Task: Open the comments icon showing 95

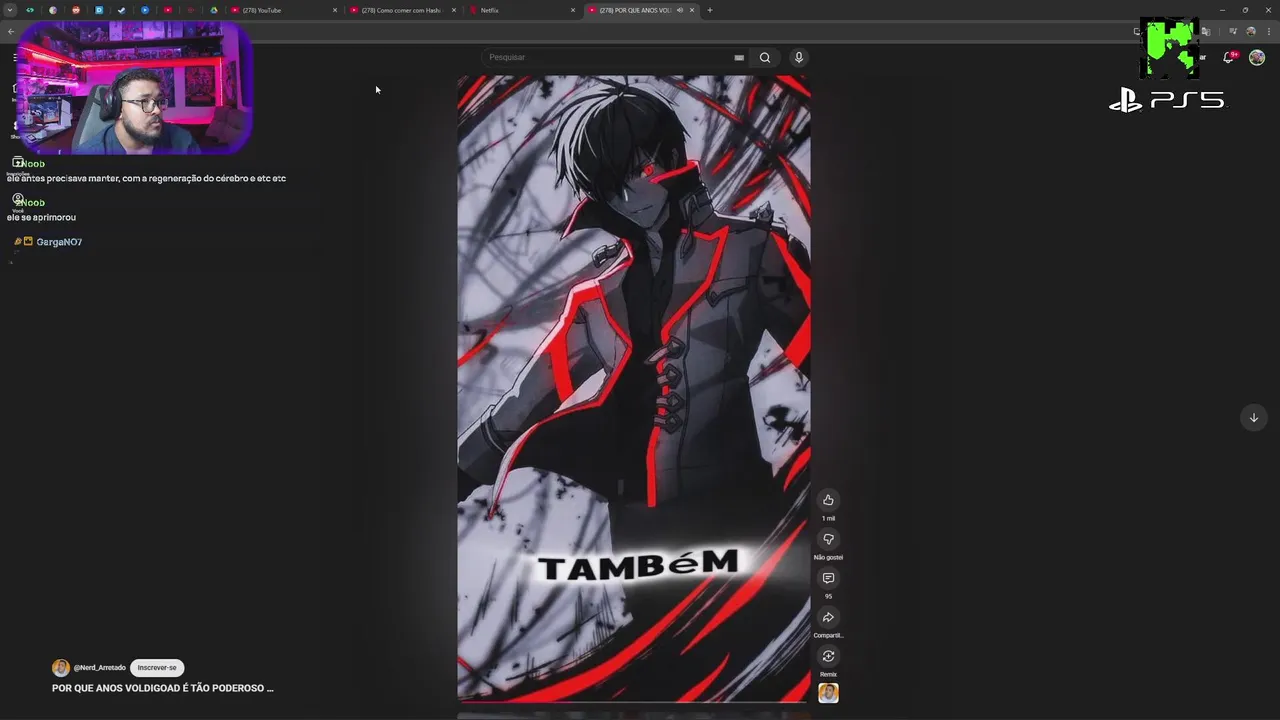Action: pos(828,578)
